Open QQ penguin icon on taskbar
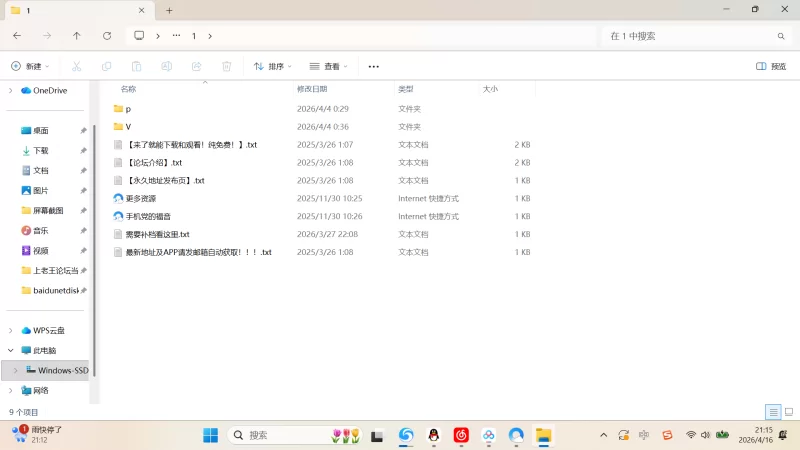Viewport: 800px width, 450px height. (434, 435)
